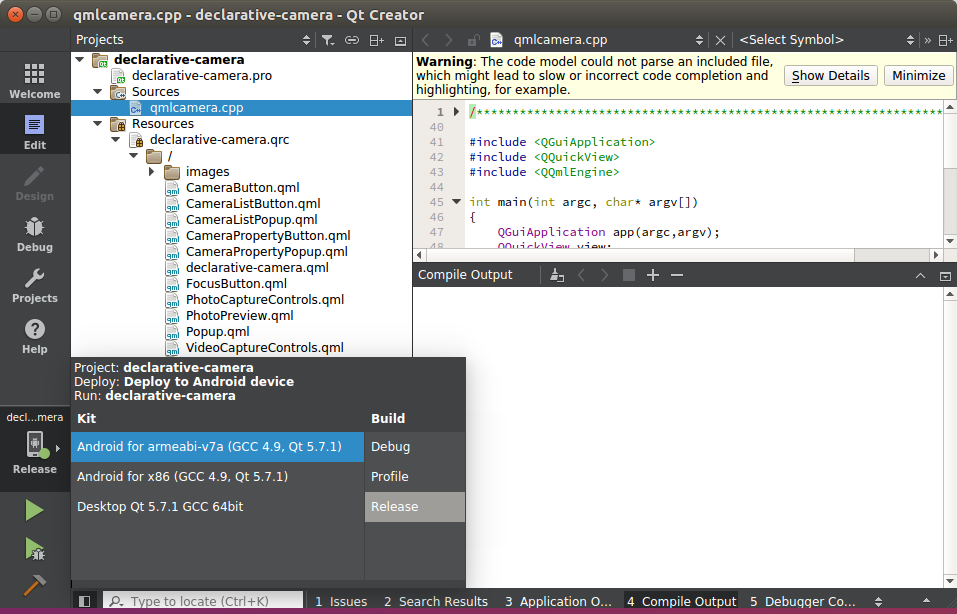Viewport: 957px width, 614px height.
Task: Collapse the root slash folder
Action: [x=134, y=156]
